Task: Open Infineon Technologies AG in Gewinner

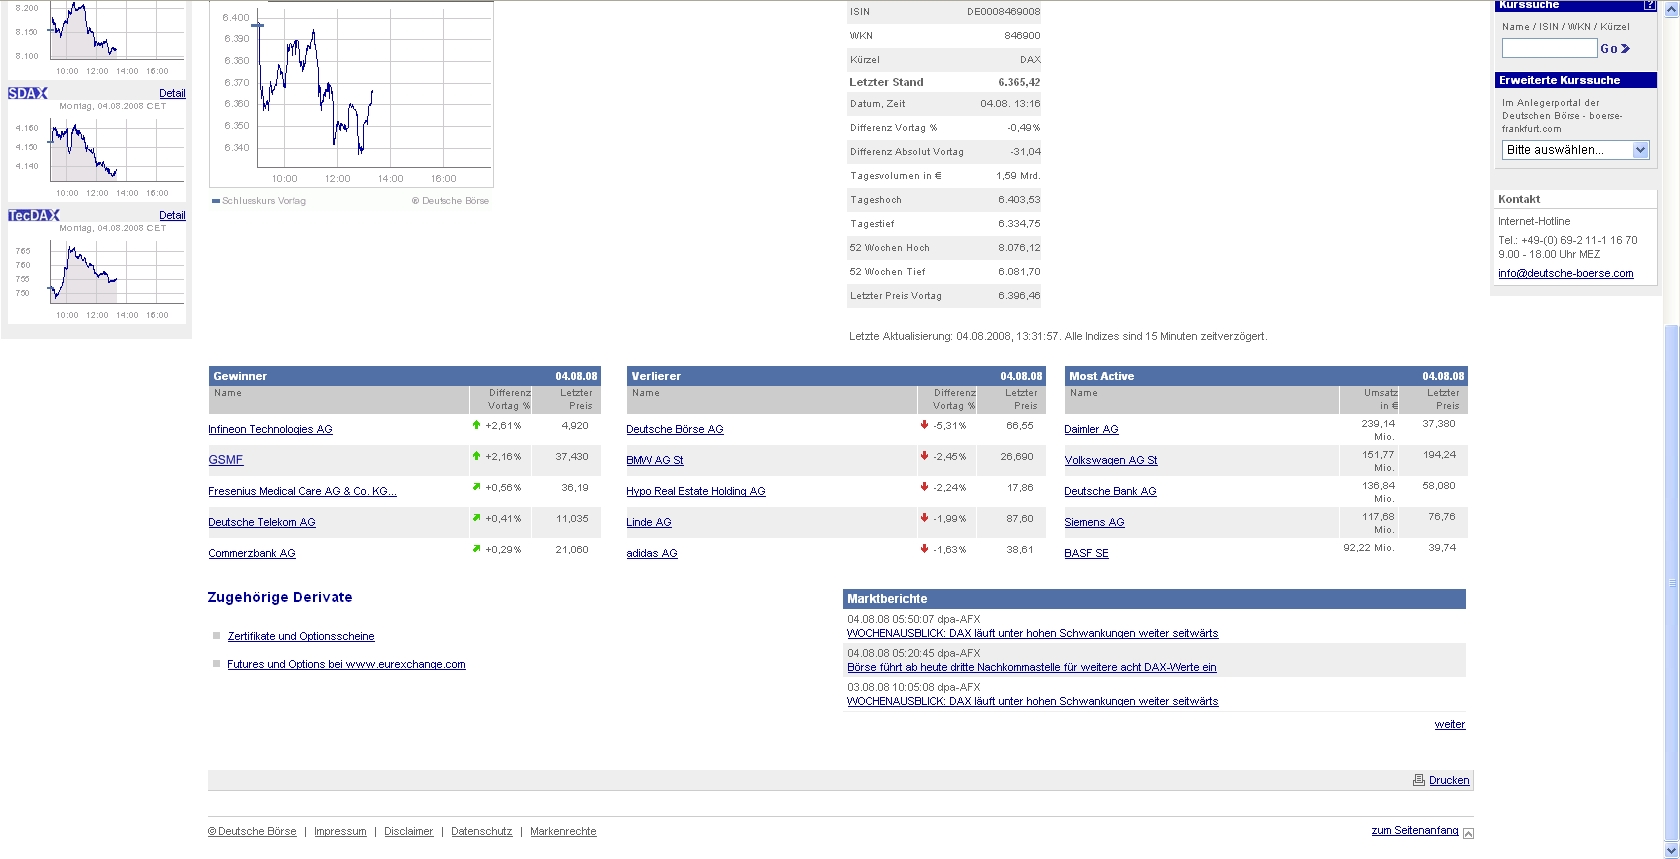Action: coord(270,429)
